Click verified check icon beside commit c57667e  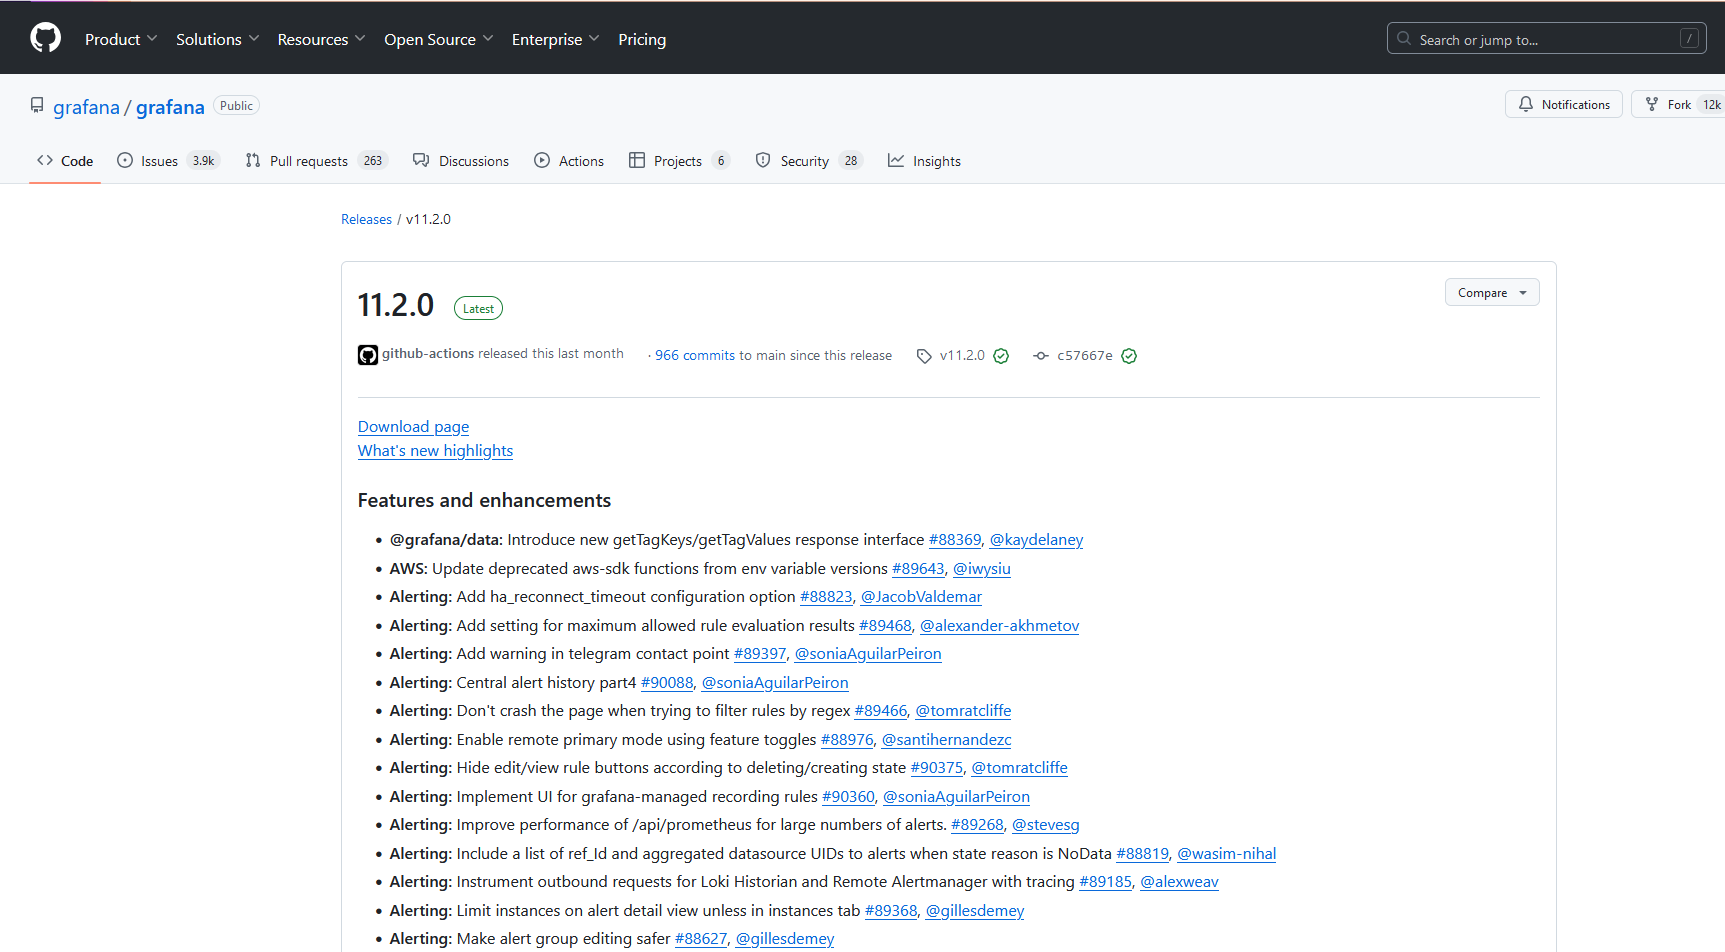pyautogui.click(x=1129, y=356)
